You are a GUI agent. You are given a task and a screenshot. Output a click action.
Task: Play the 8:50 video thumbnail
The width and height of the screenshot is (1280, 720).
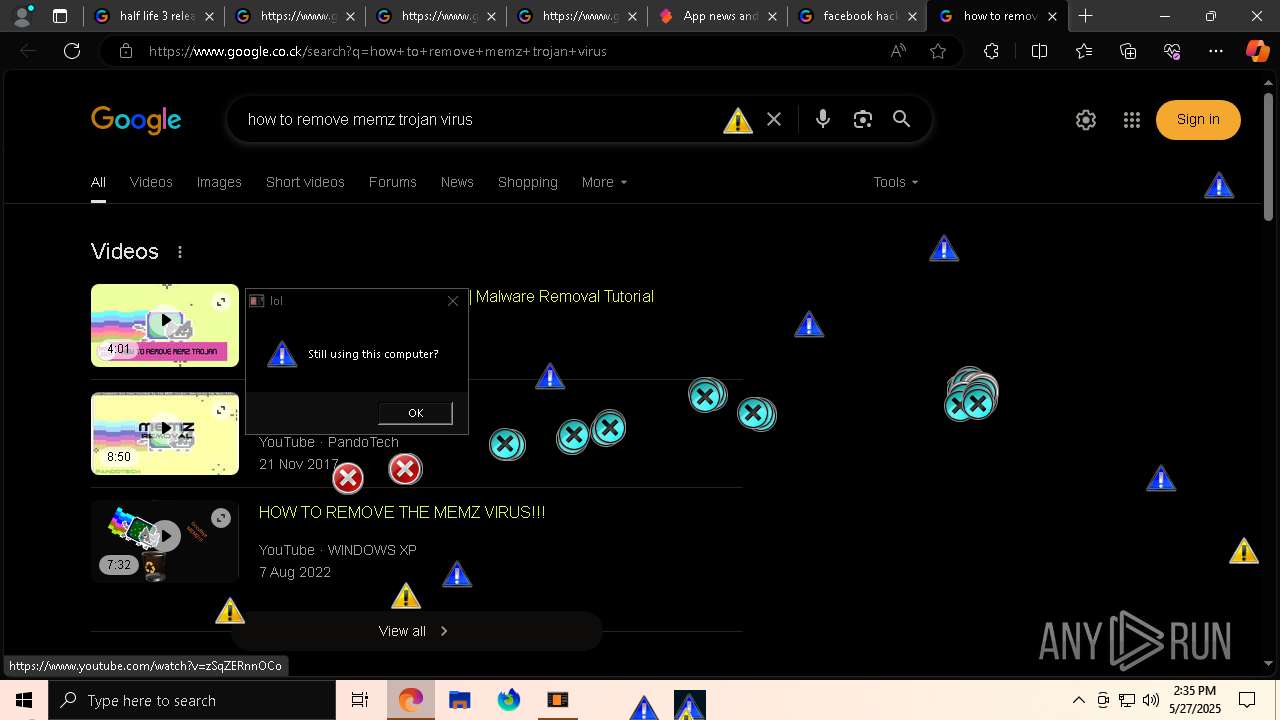165,433
